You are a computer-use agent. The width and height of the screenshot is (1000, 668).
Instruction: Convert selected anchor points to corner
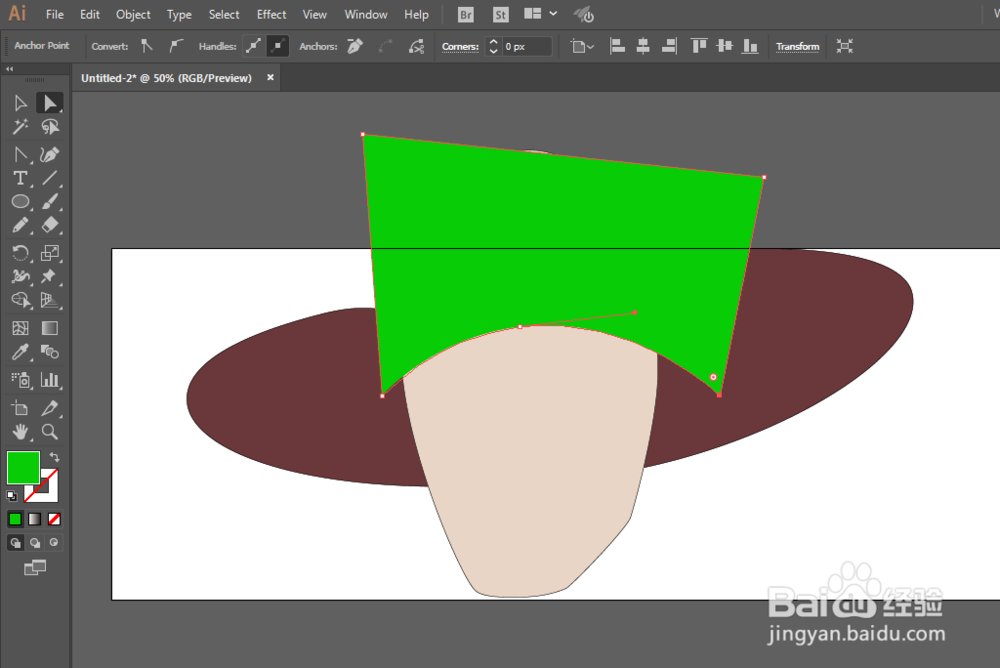(147, 46)
